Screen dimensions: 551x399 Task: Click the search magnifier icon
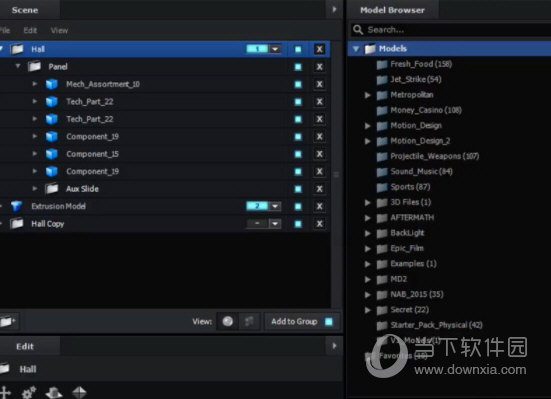click(358, 30)
